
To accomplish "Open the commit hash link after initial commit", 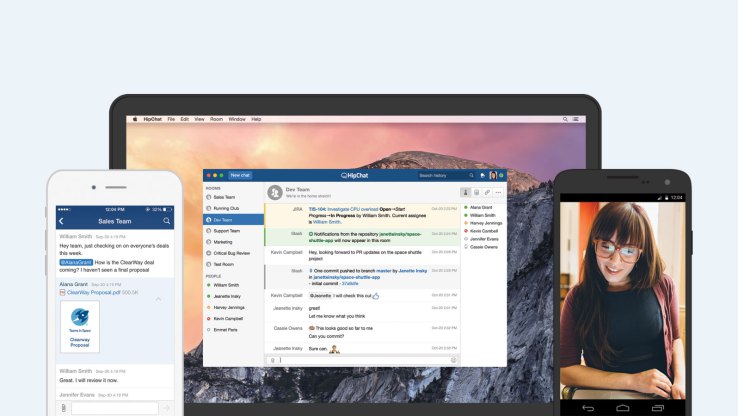I will [350, 284].
